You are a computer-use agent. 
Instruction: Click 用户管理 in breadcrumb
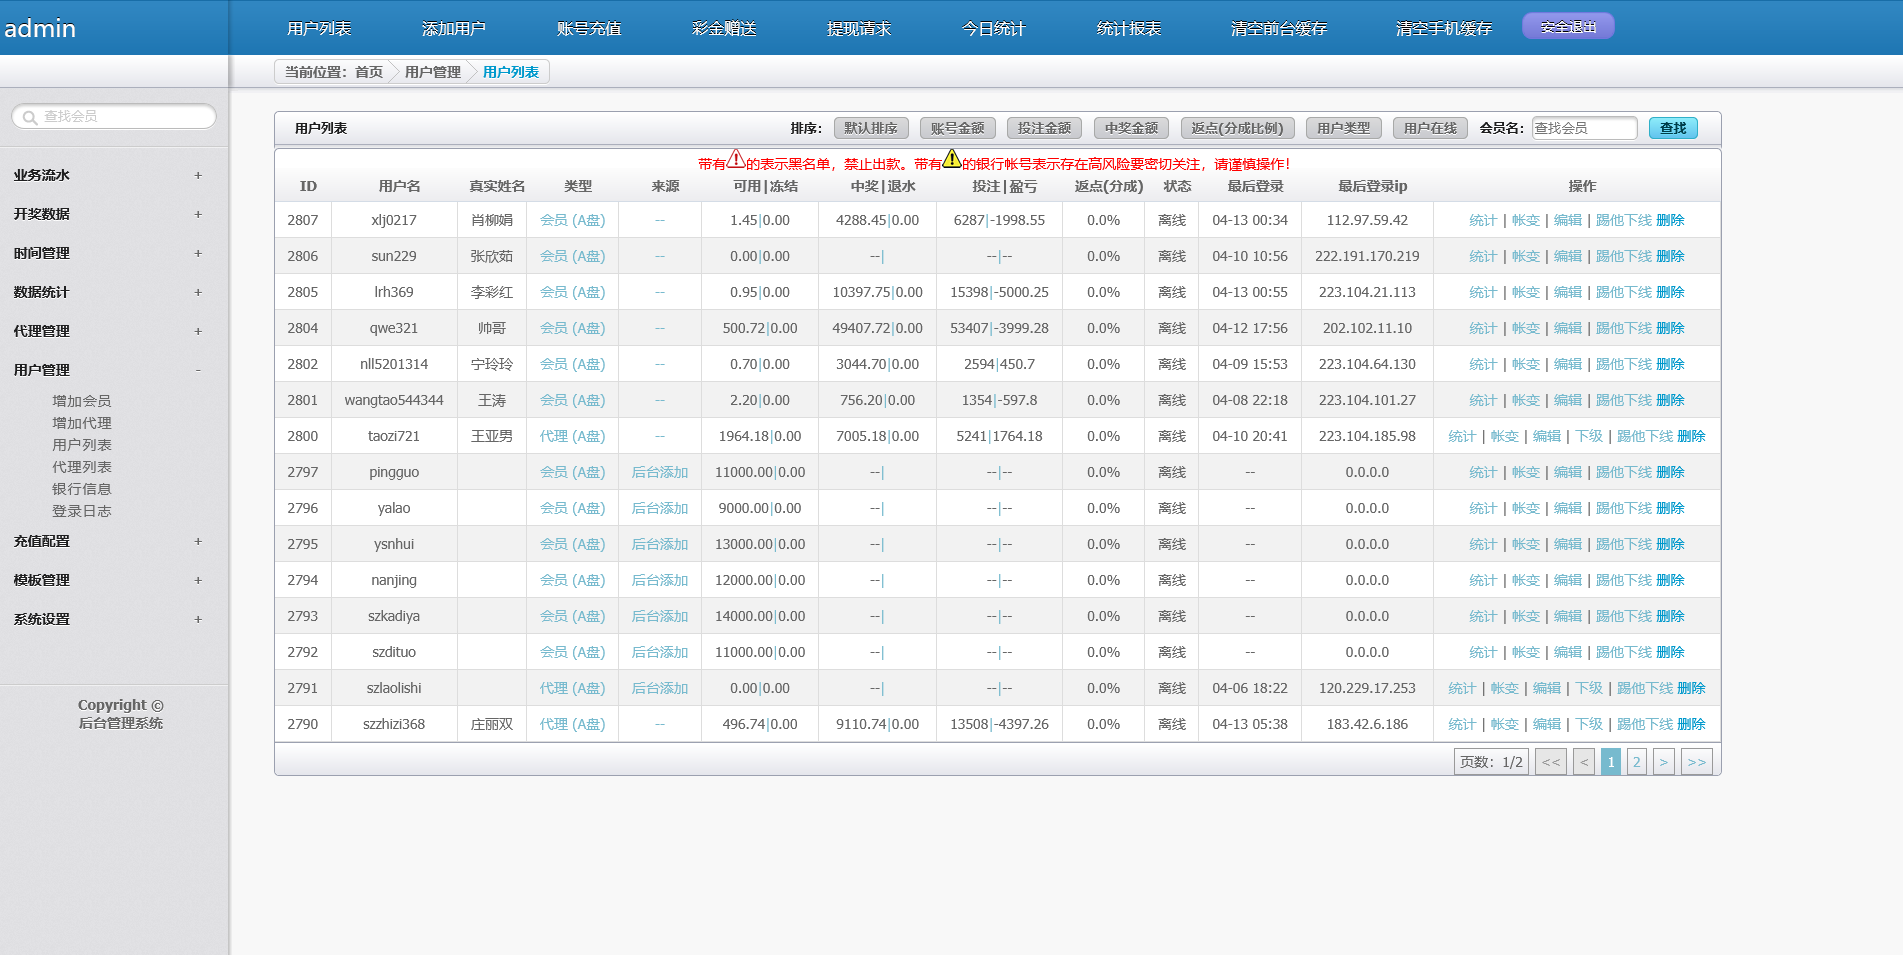tap(433, 72)
